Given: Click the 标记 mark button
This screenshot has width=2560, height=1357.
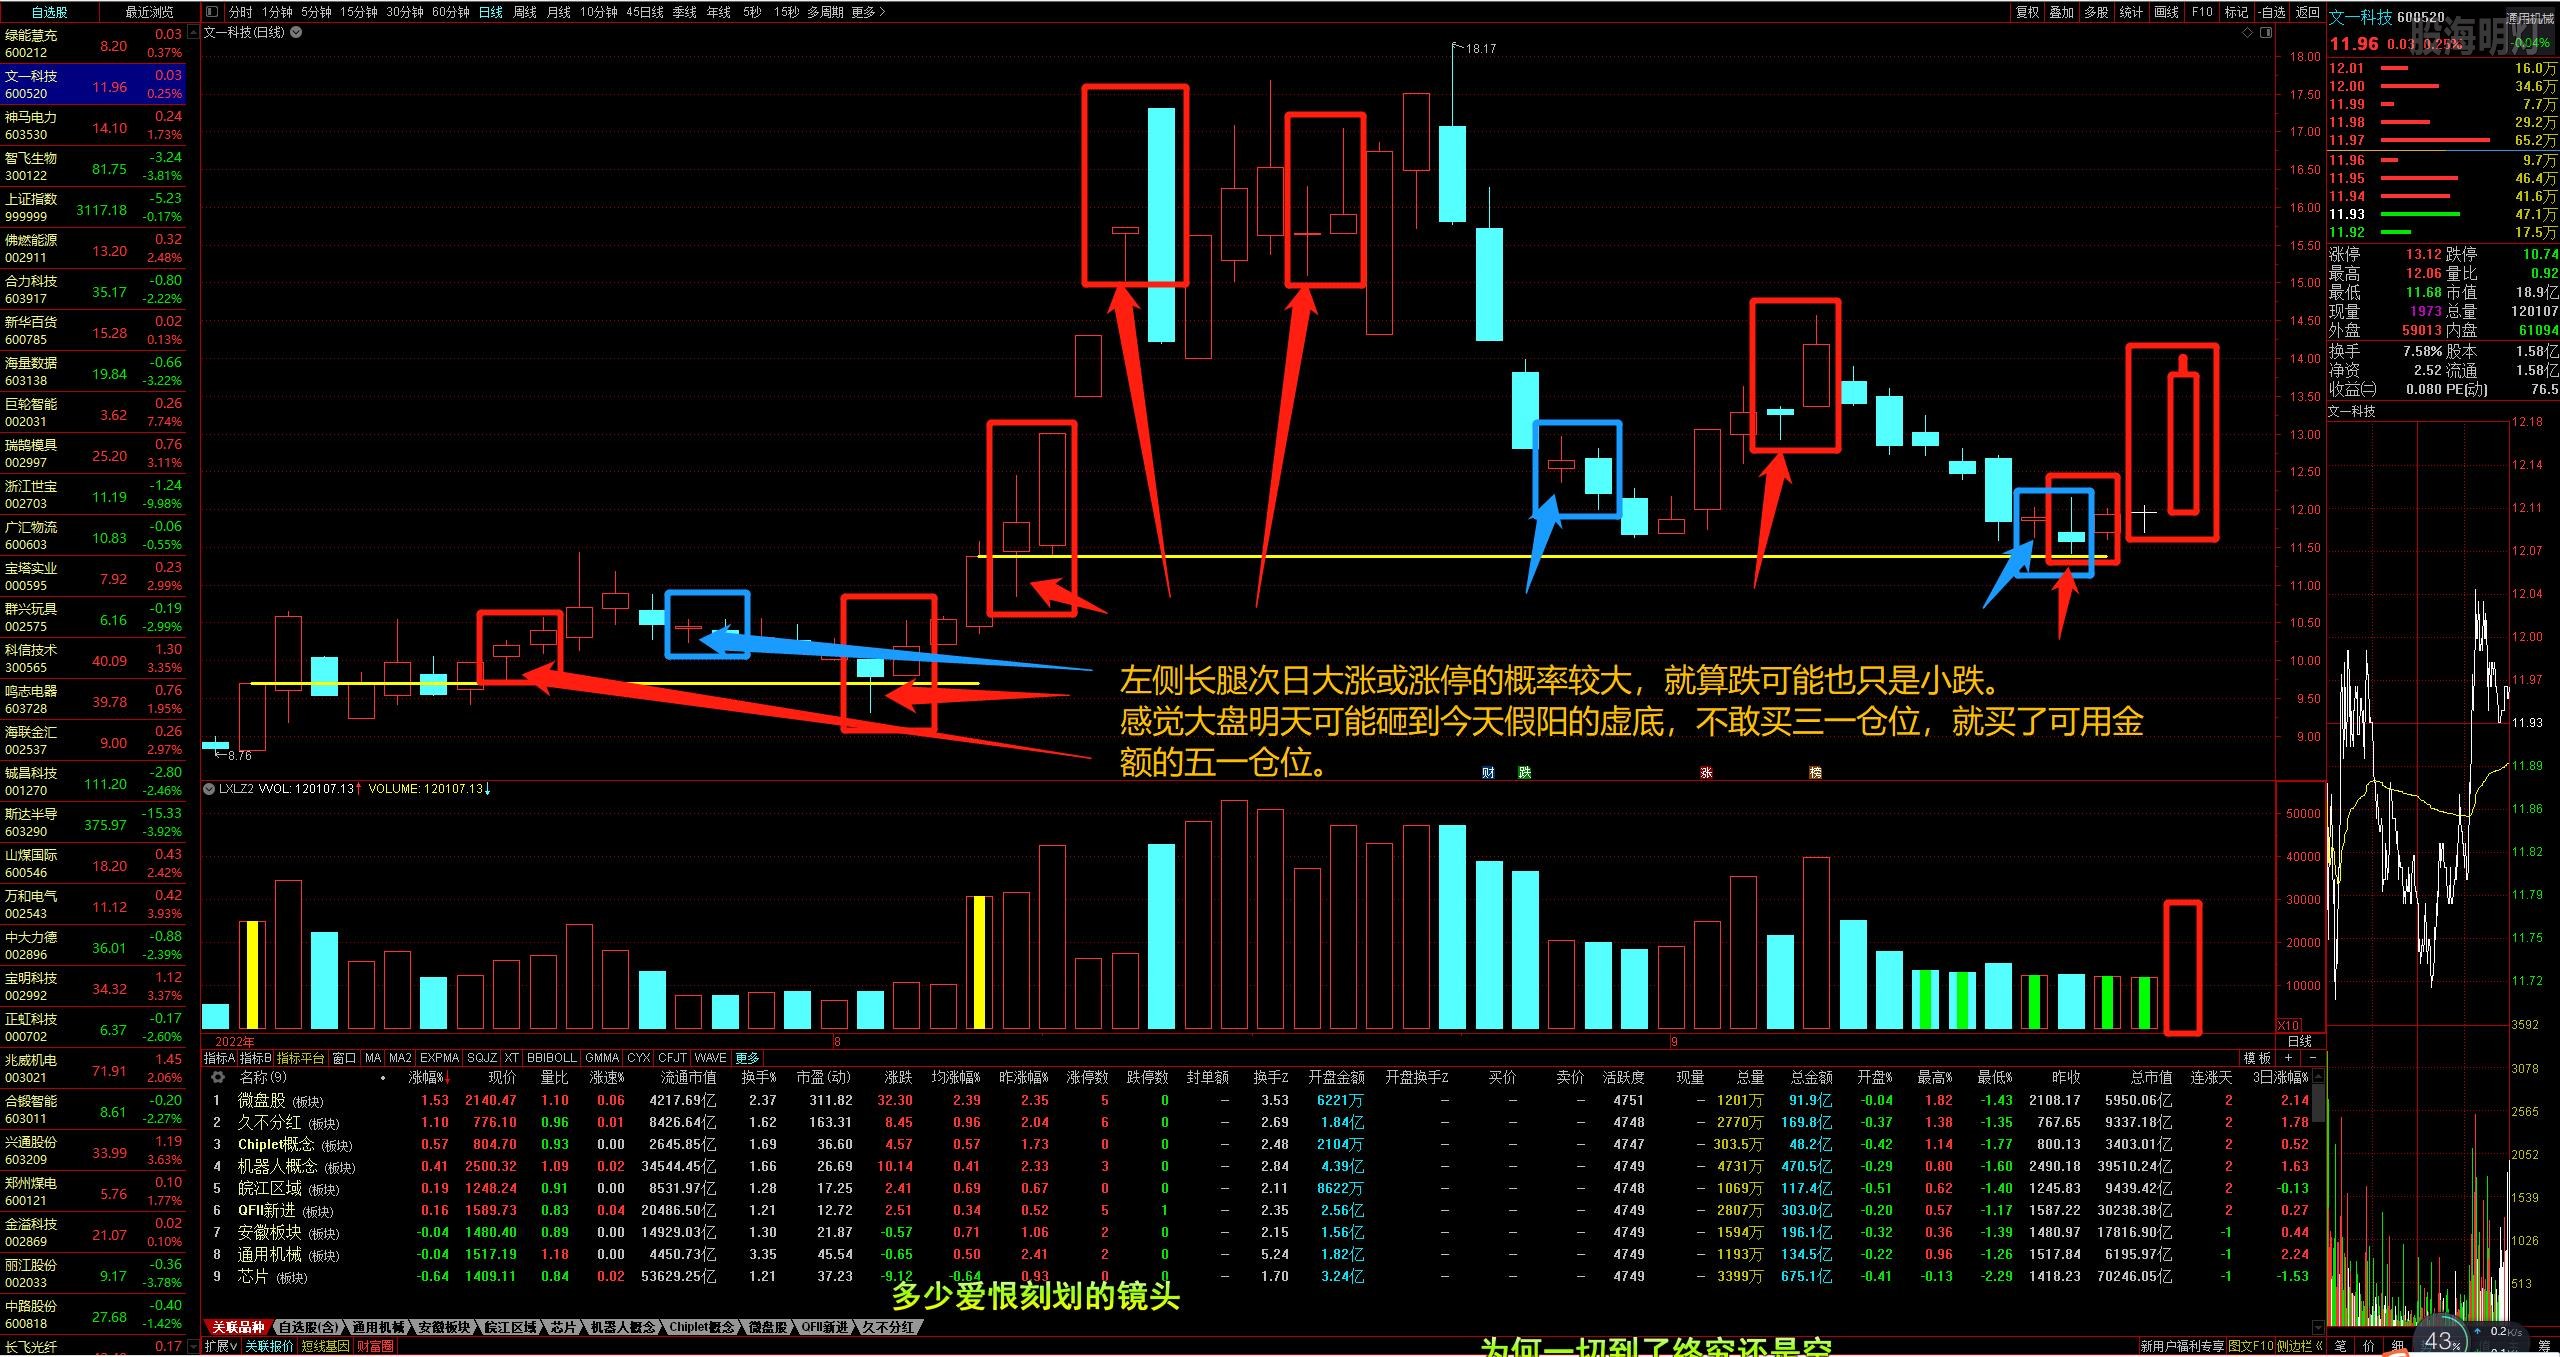Looking at the screenshot, I should click(2236, 12).
